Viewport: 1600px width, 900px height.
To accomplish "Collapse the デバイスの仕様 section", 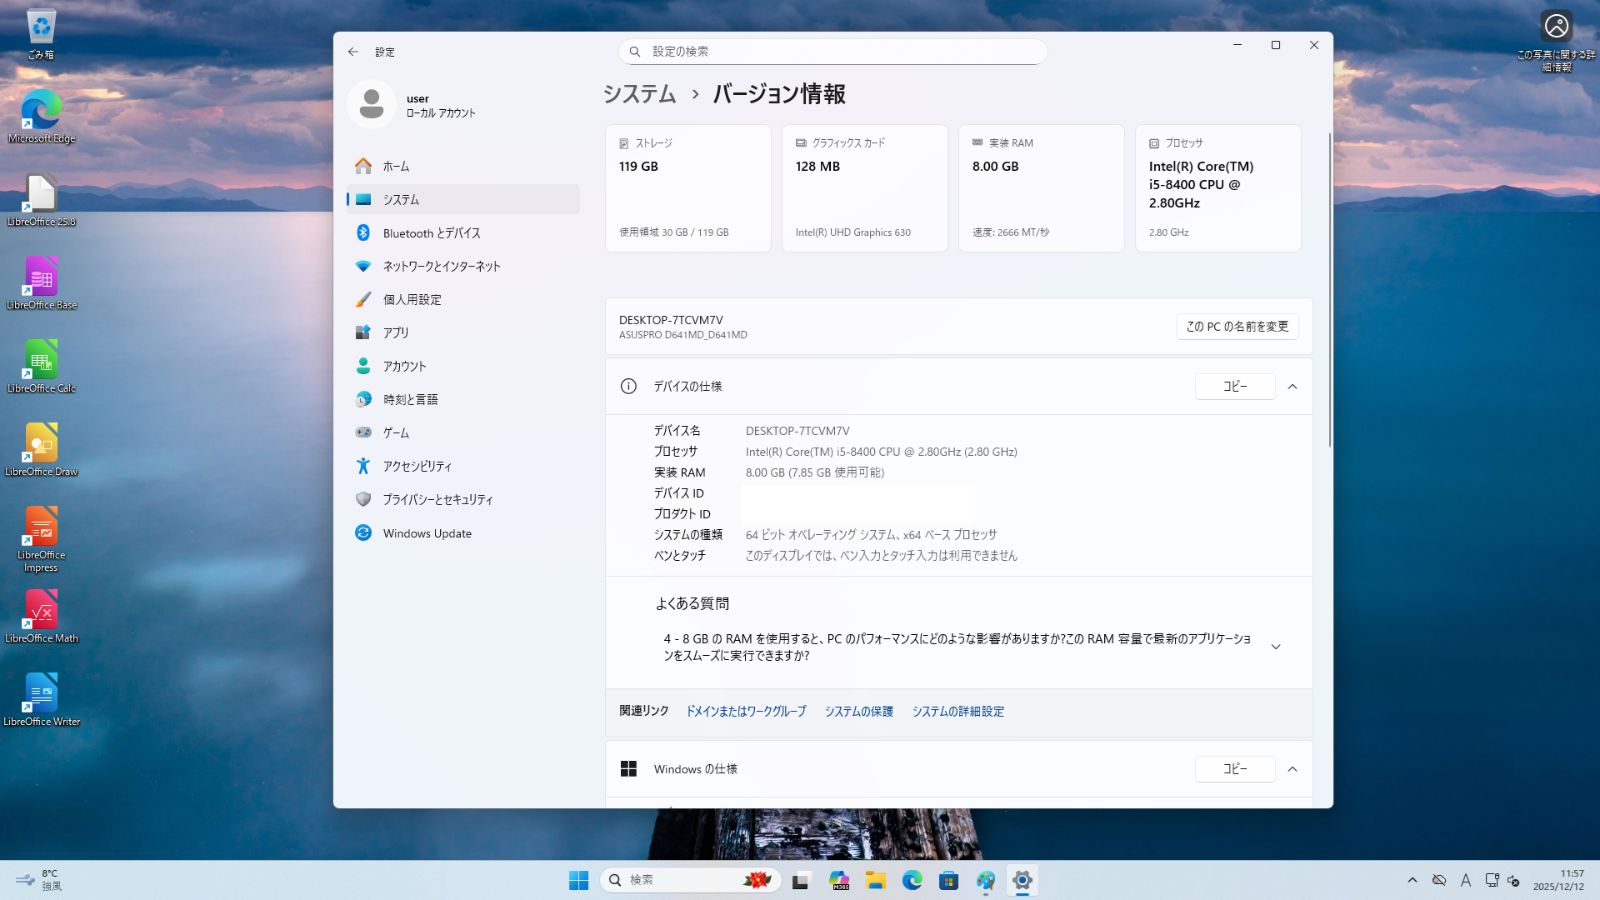I will (1293, 386).
